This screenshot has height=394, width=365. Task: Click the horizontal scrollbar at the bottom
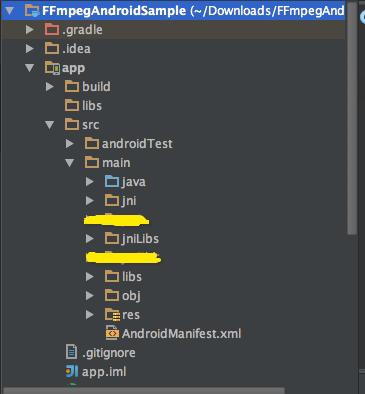coord(144,391)
